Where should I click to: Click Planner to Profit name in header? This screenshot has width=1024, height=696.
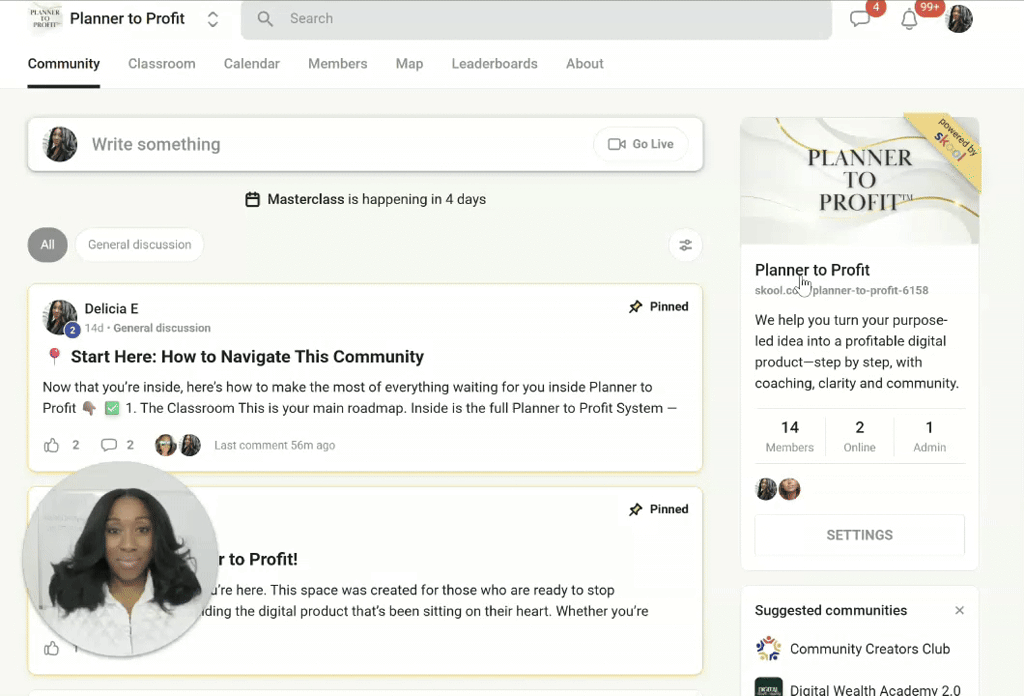(127, 18)
